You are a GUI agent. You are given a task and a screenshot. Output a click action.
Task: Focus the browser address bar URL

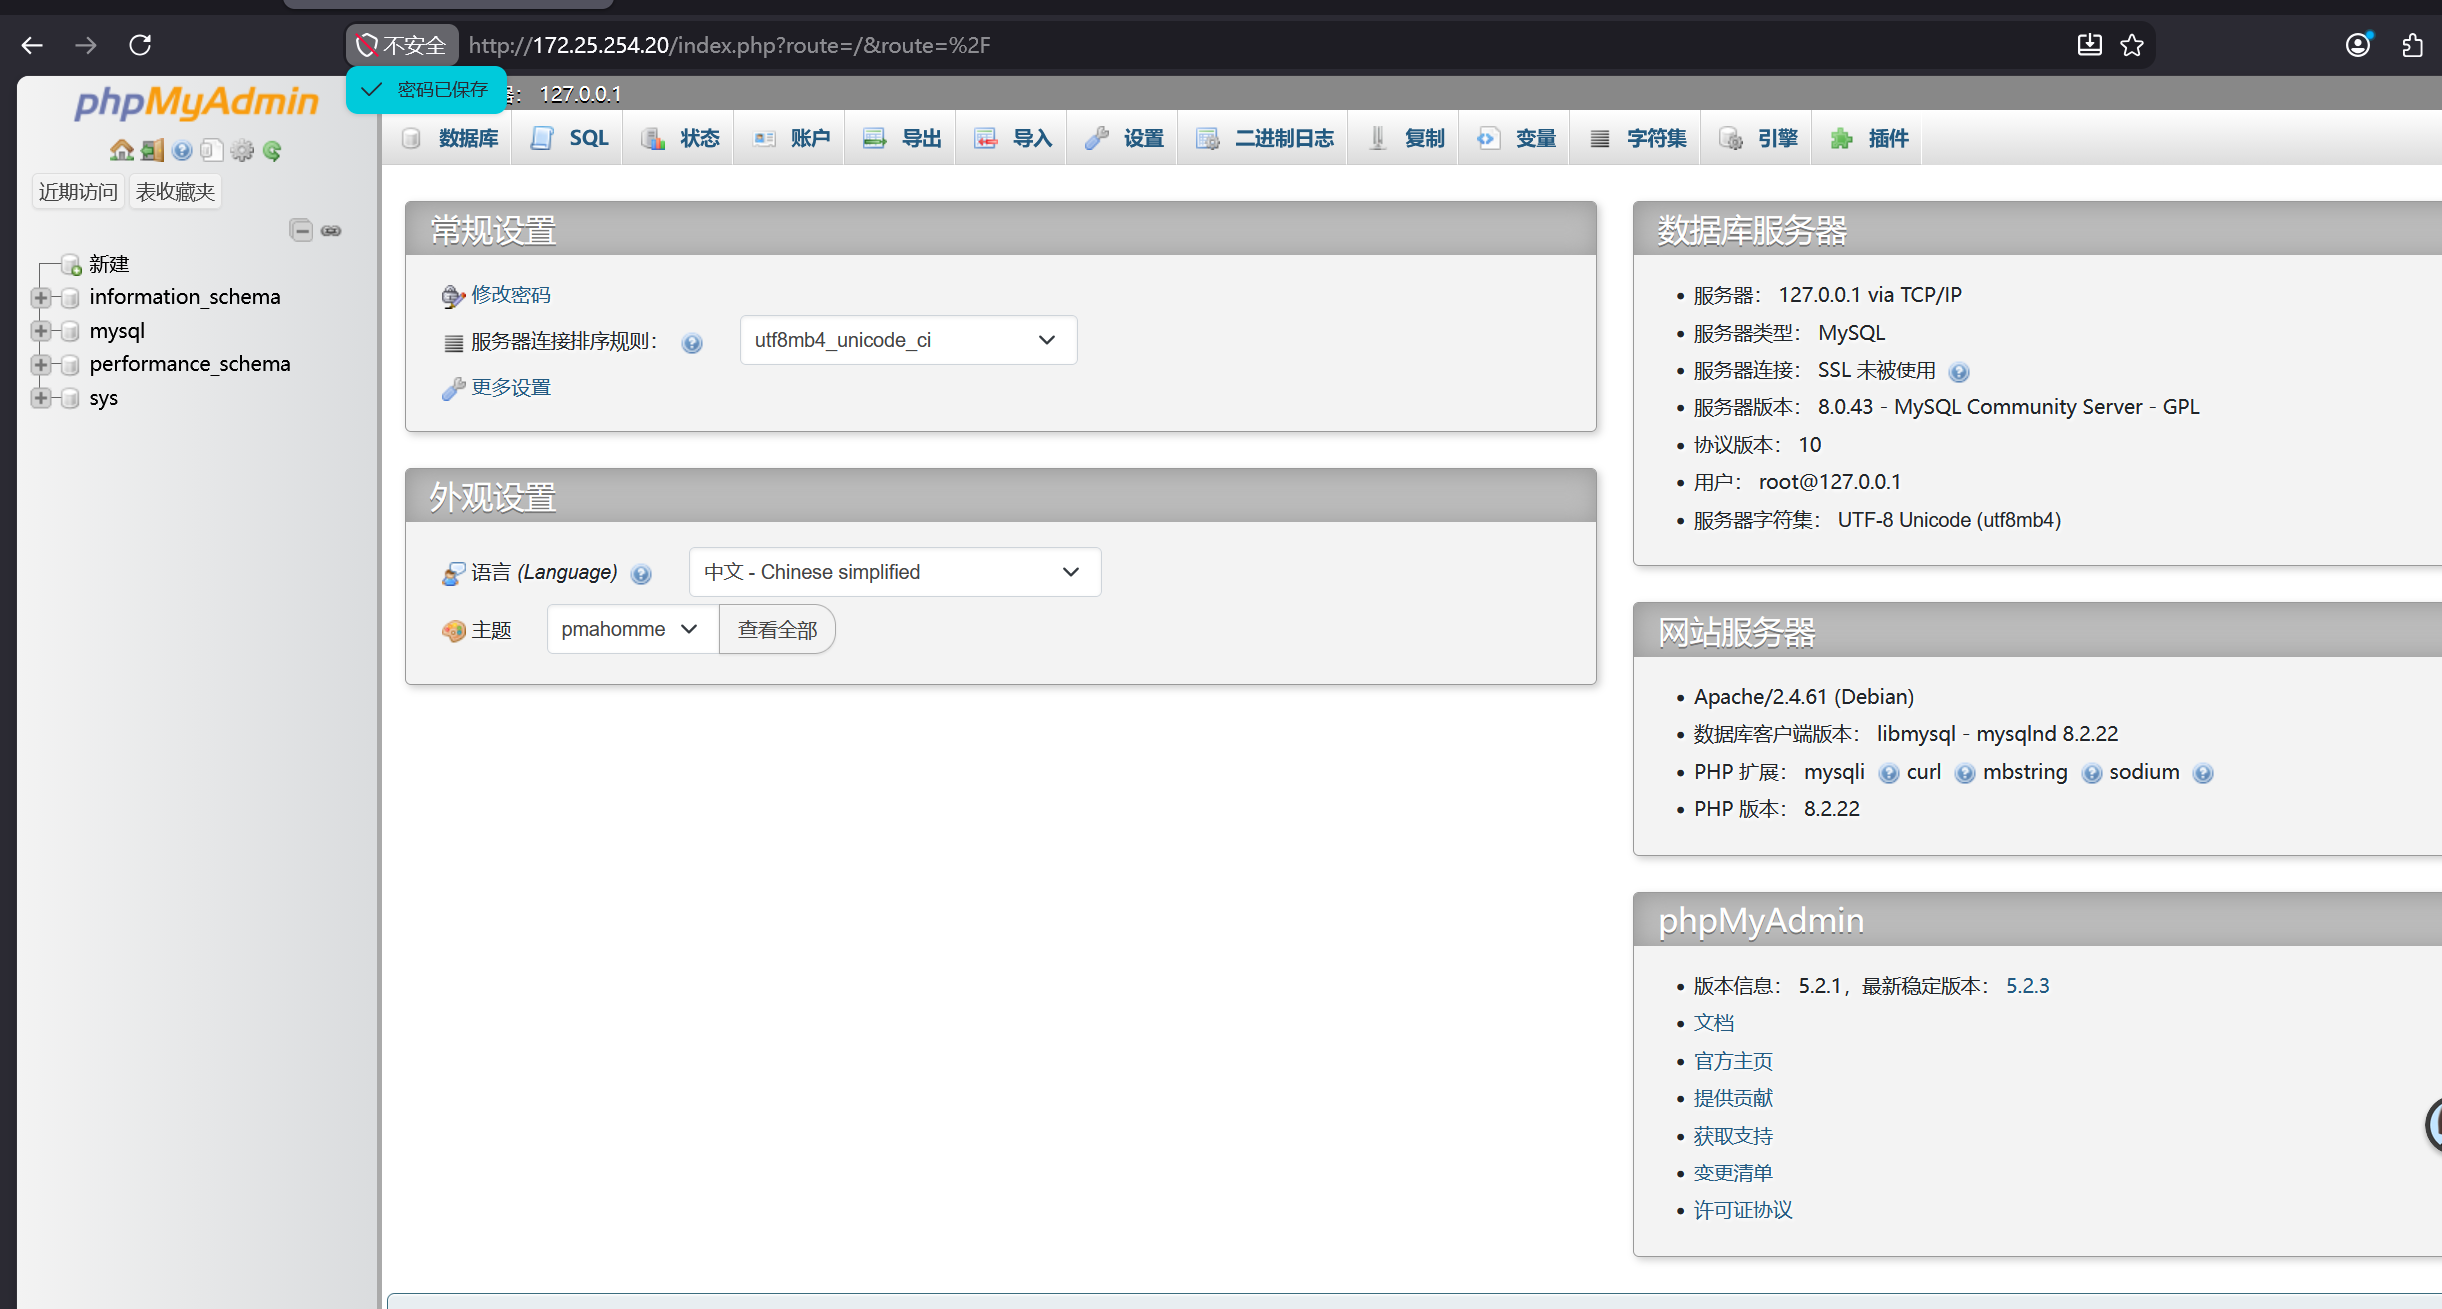tap(729, 45)
